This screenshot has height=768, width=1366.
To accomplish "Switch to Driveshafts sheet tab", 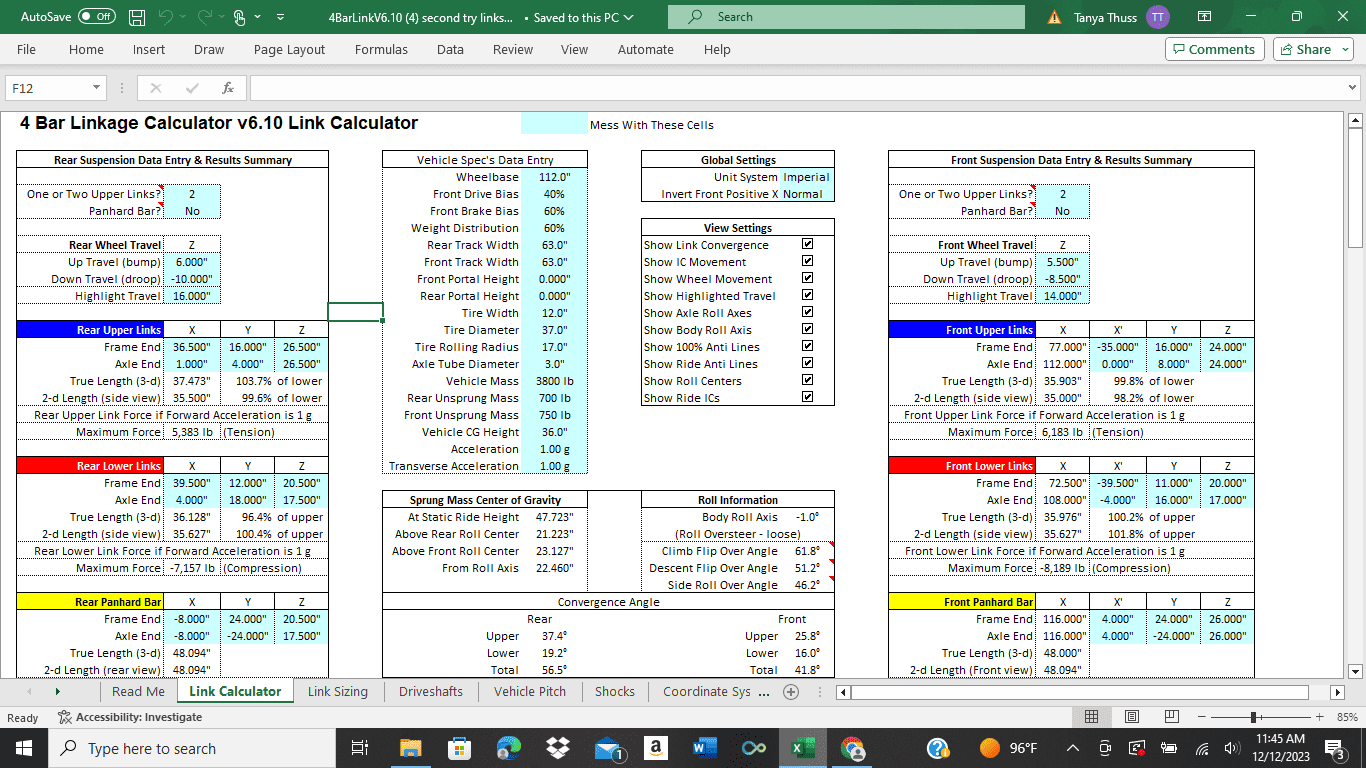I will [431, 691].
